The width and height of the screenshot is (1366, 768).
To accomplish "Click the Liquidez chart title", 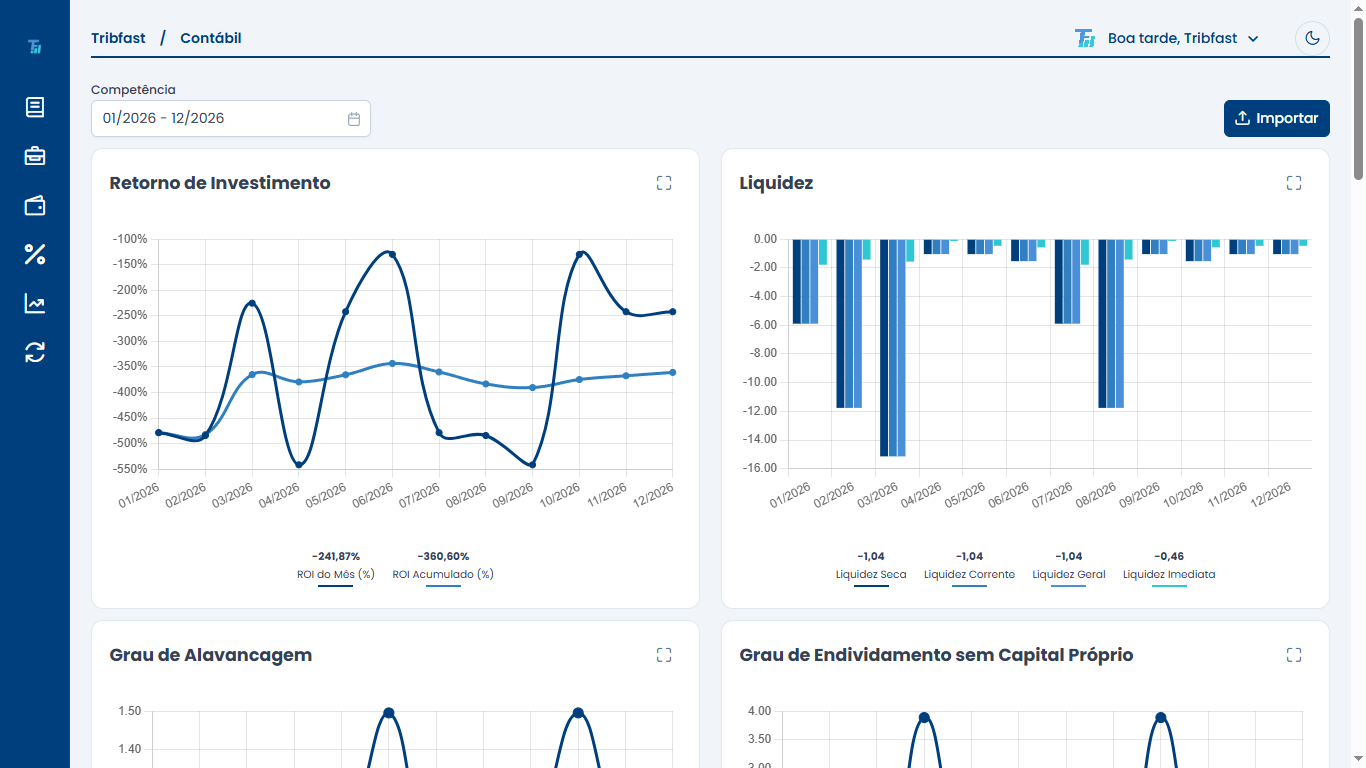I will (776, 183).
